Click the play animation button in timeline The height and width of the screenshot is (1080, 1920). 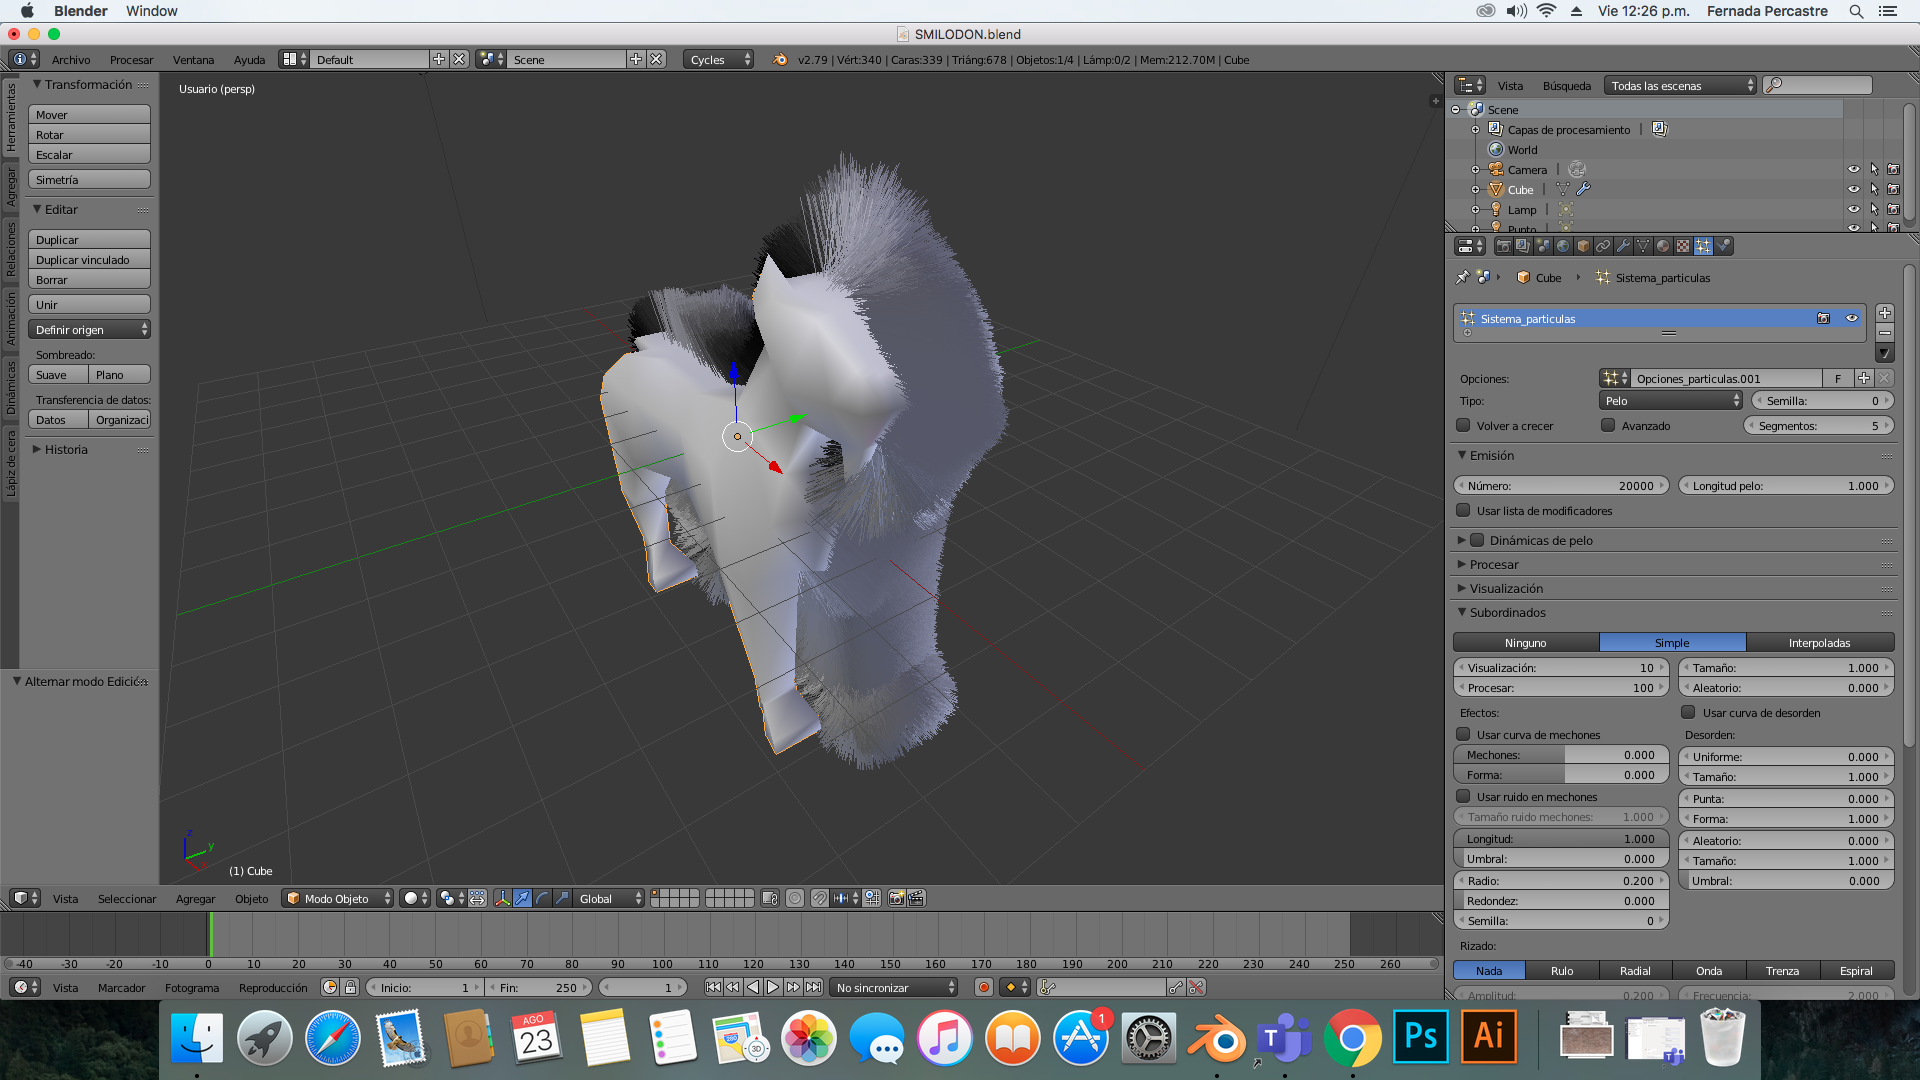pos(773,987)
